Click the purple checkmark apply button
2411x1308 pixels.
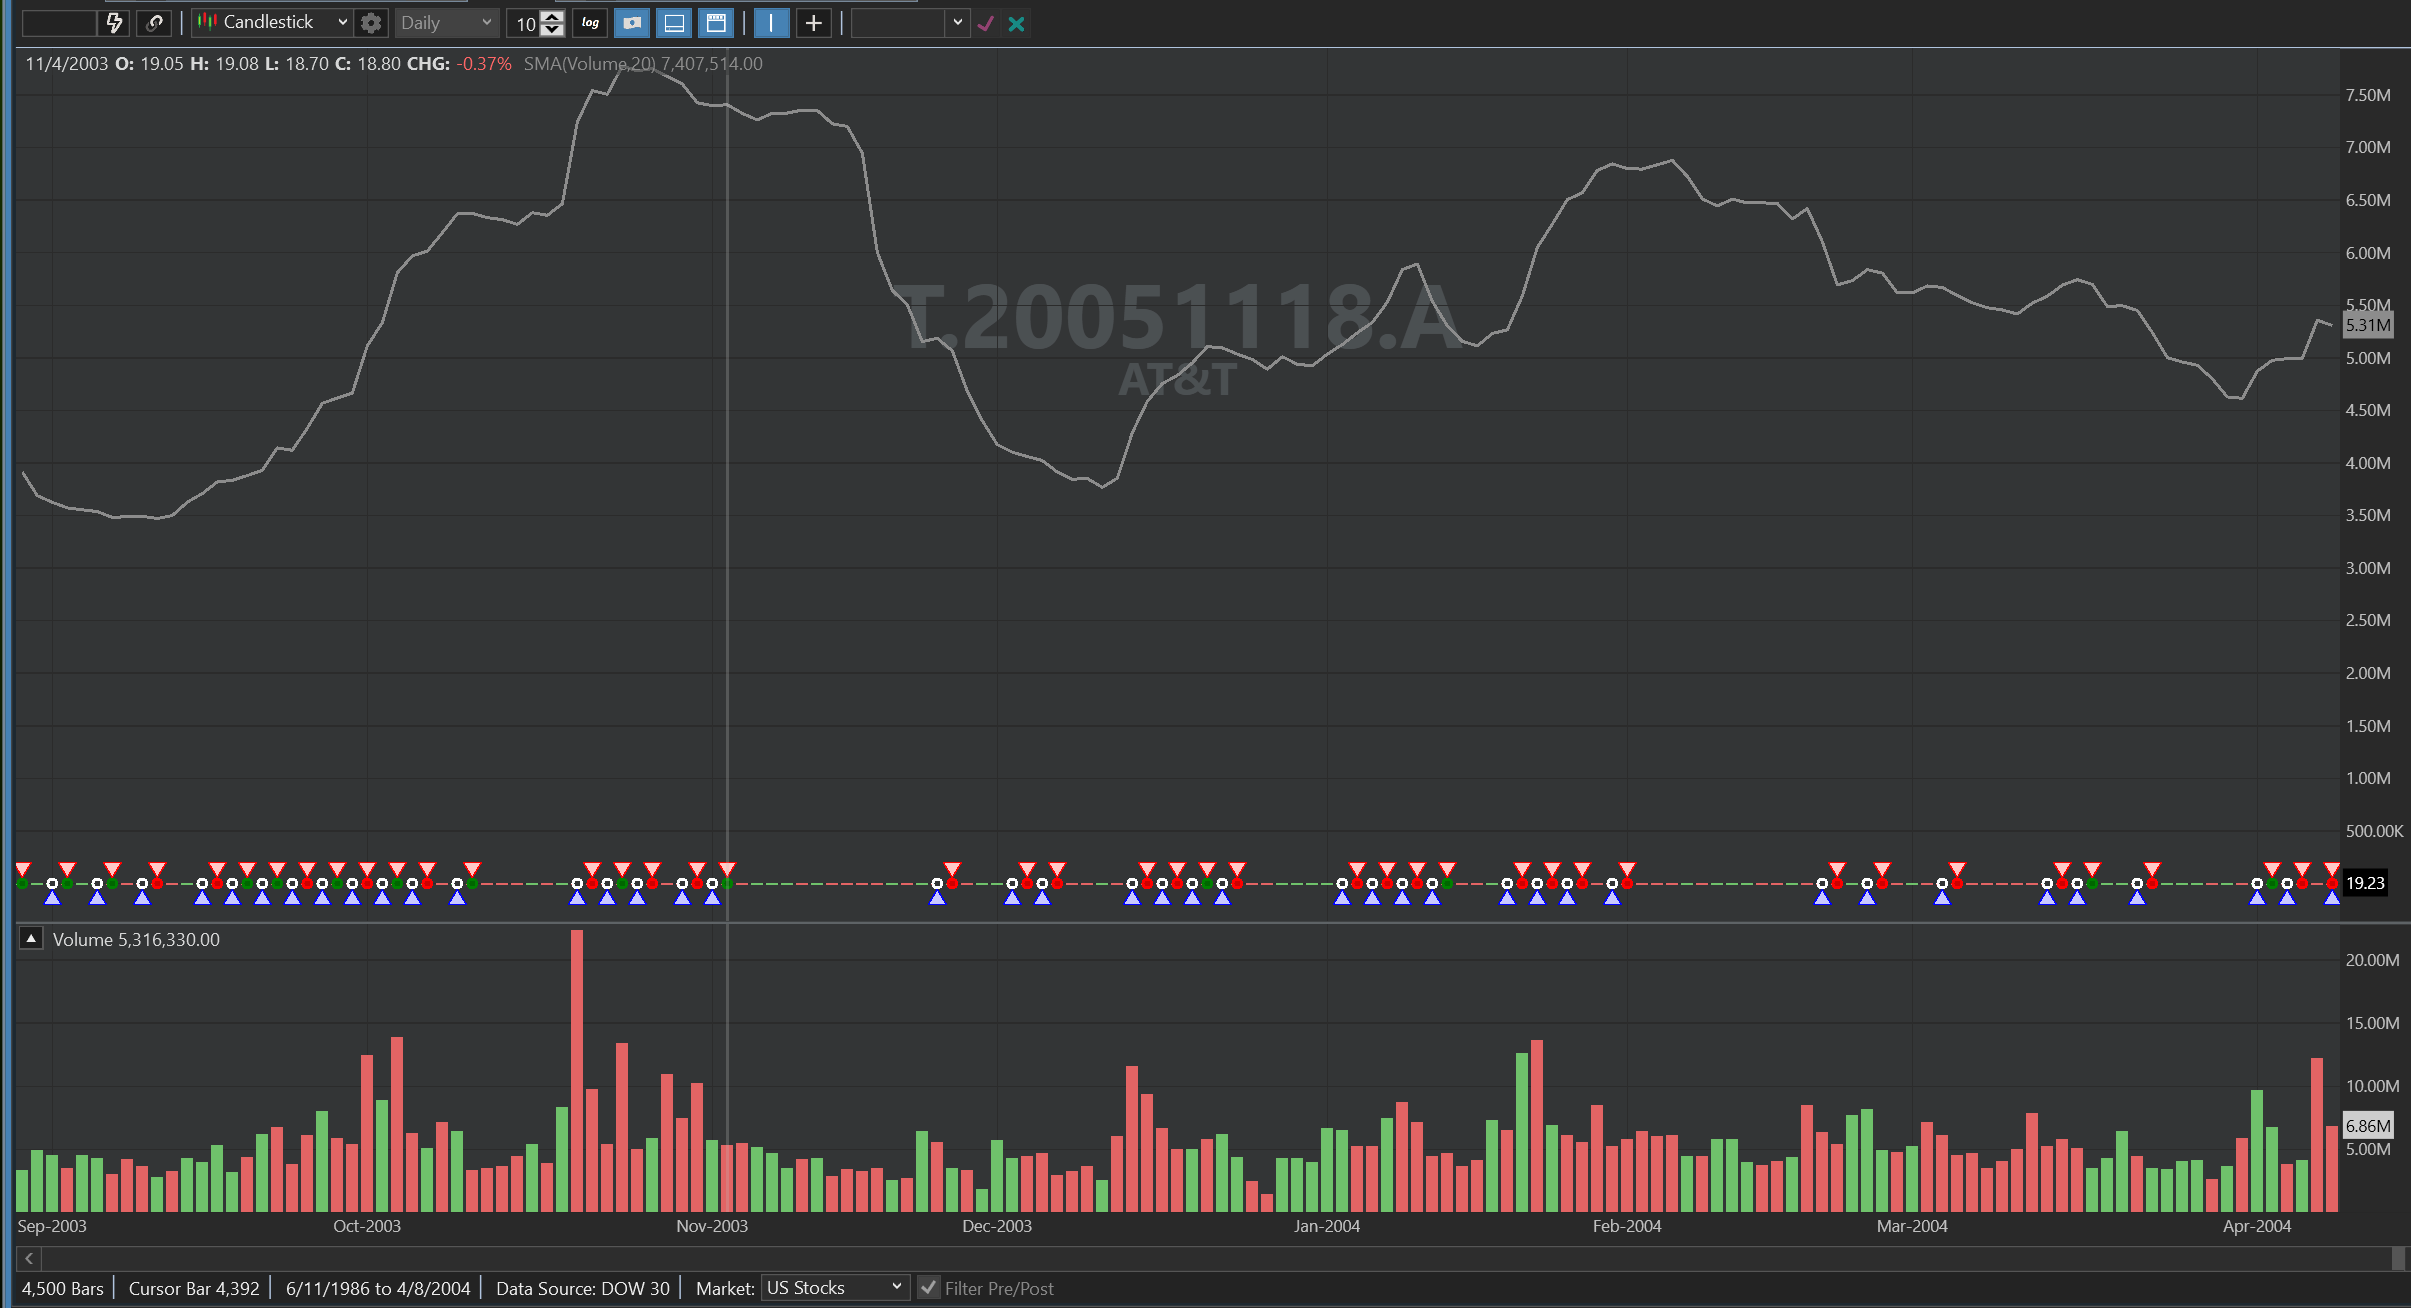tap(986, 23)
